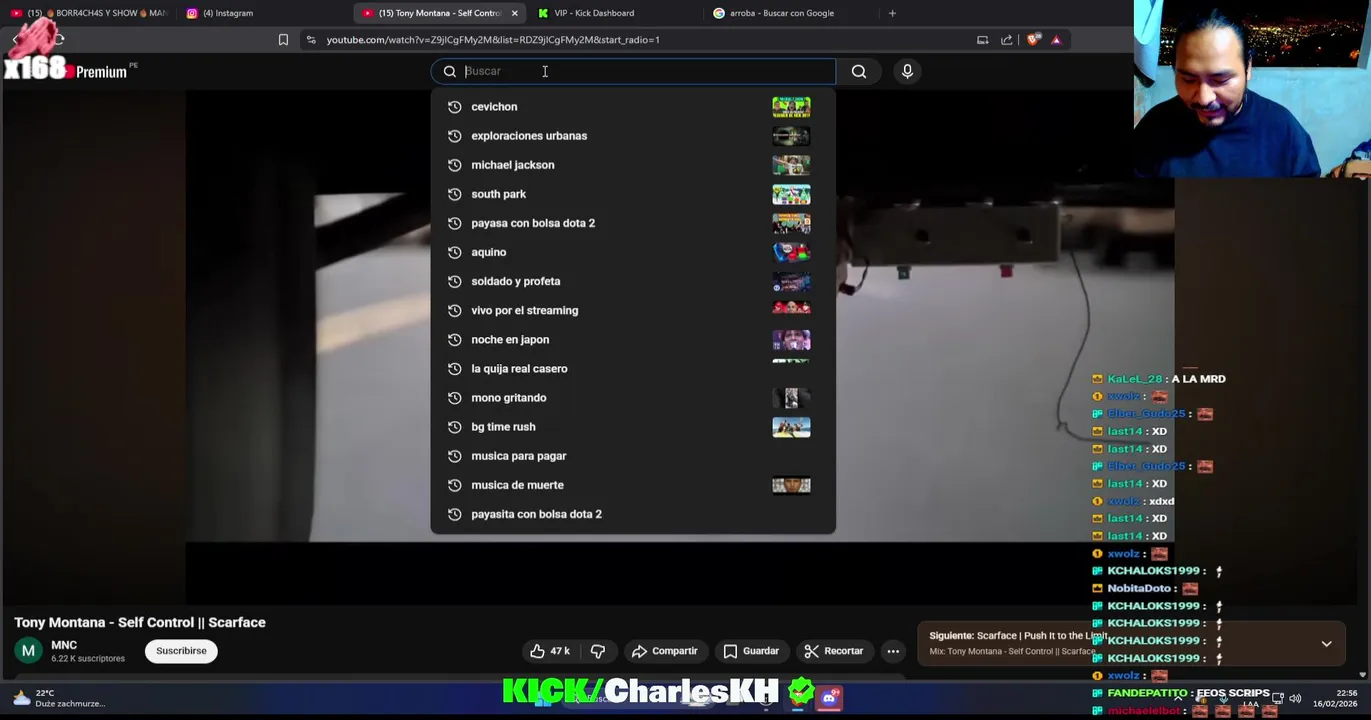Click history icon beside south park

(454, 194)
